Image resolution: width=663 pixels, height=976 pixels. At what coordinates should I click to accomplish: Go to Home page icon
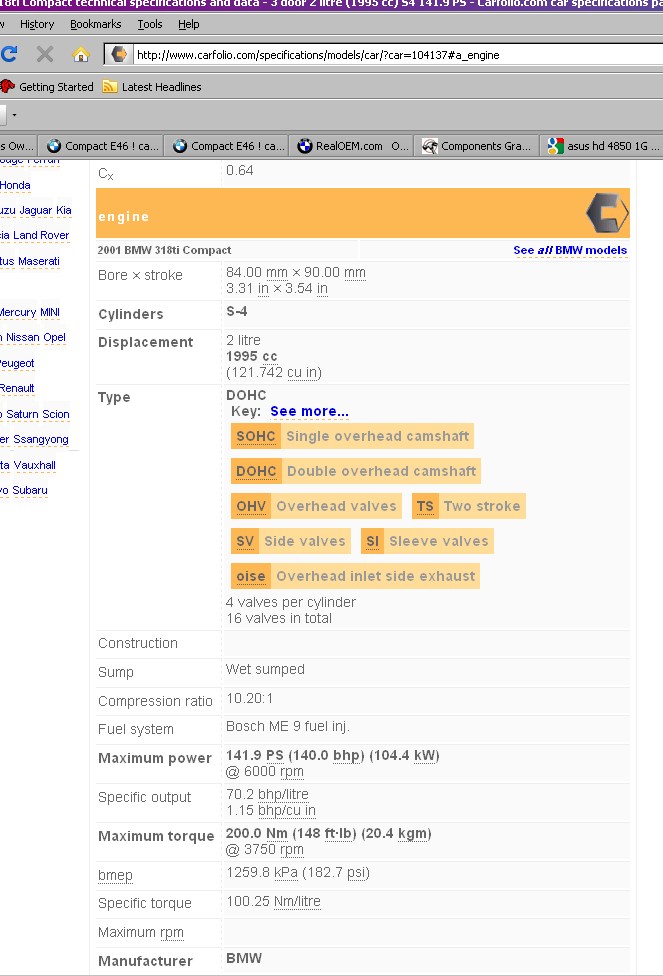[81, 54]
